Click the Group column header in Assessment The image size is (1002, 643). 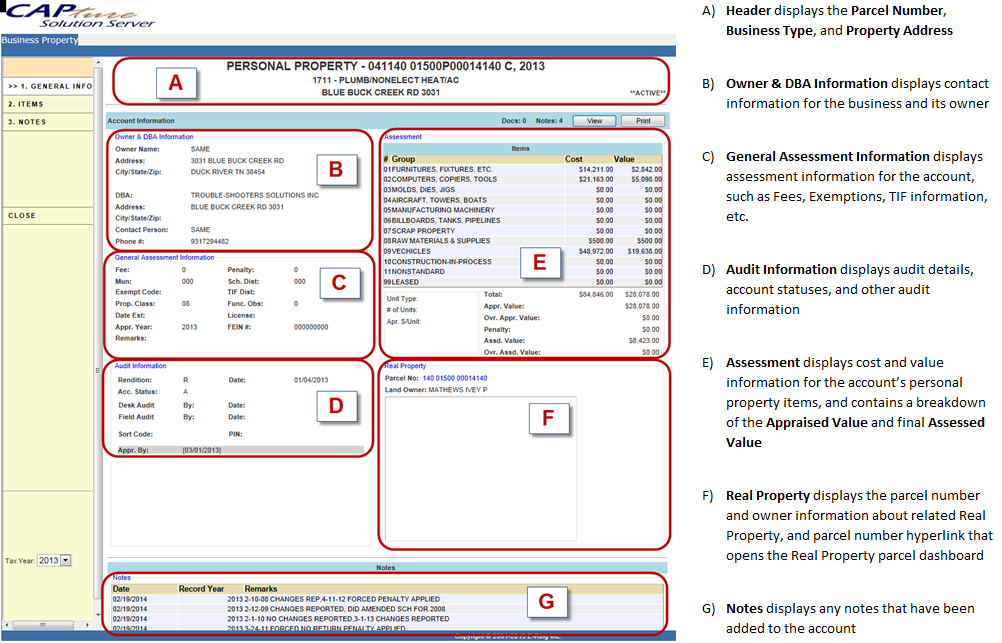point(403,159)
